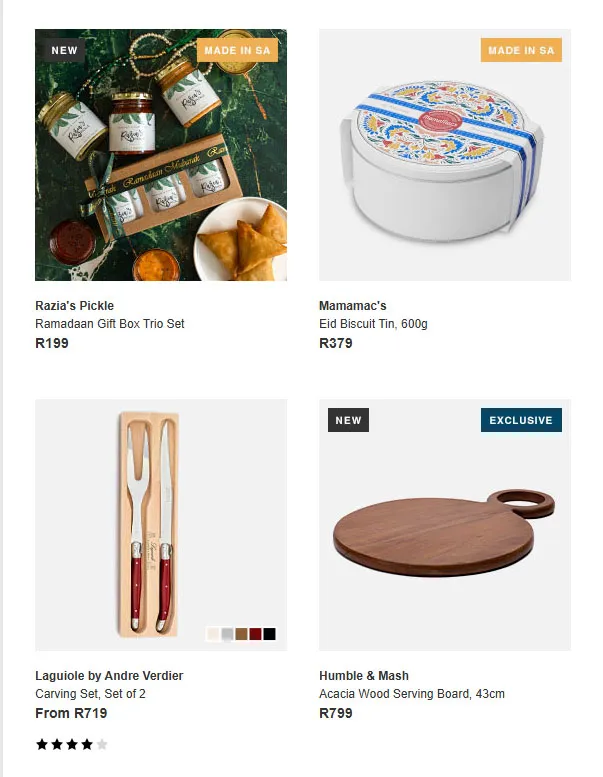Open the Acacia Wood Serving Board image
Viewport: 603px width, 777px height.
coord(445,525)
